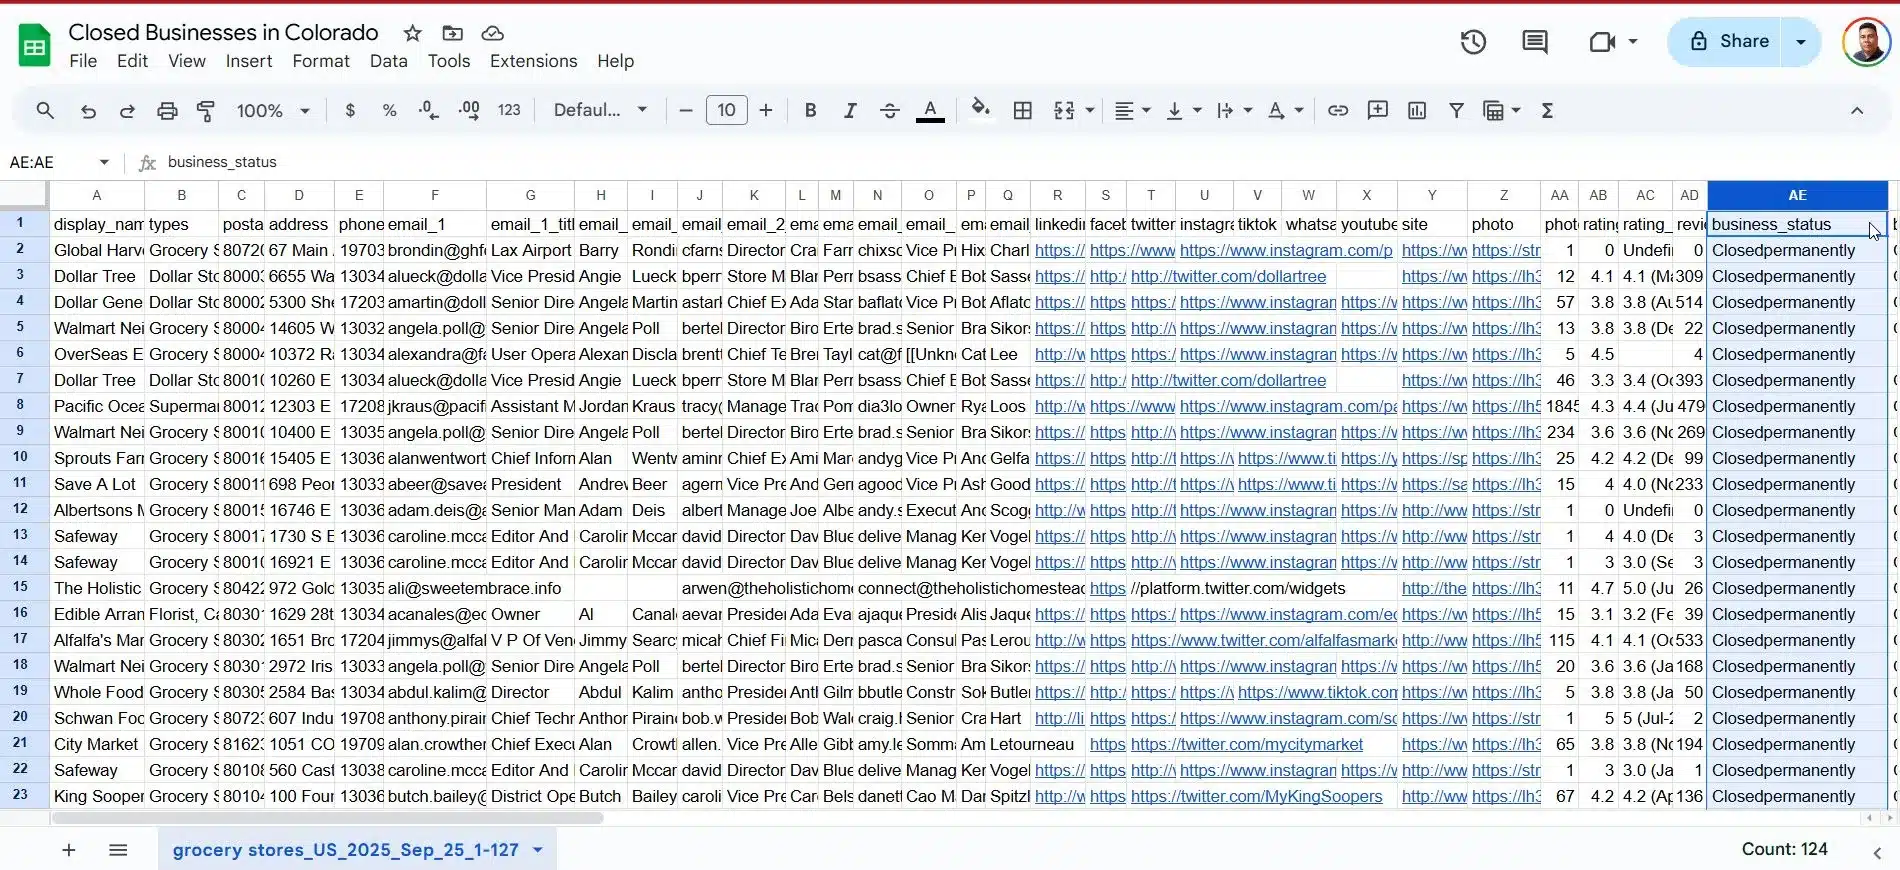The image size is (1900, 870).
Task: Edit the font size field
Action: tap(727, 110)
